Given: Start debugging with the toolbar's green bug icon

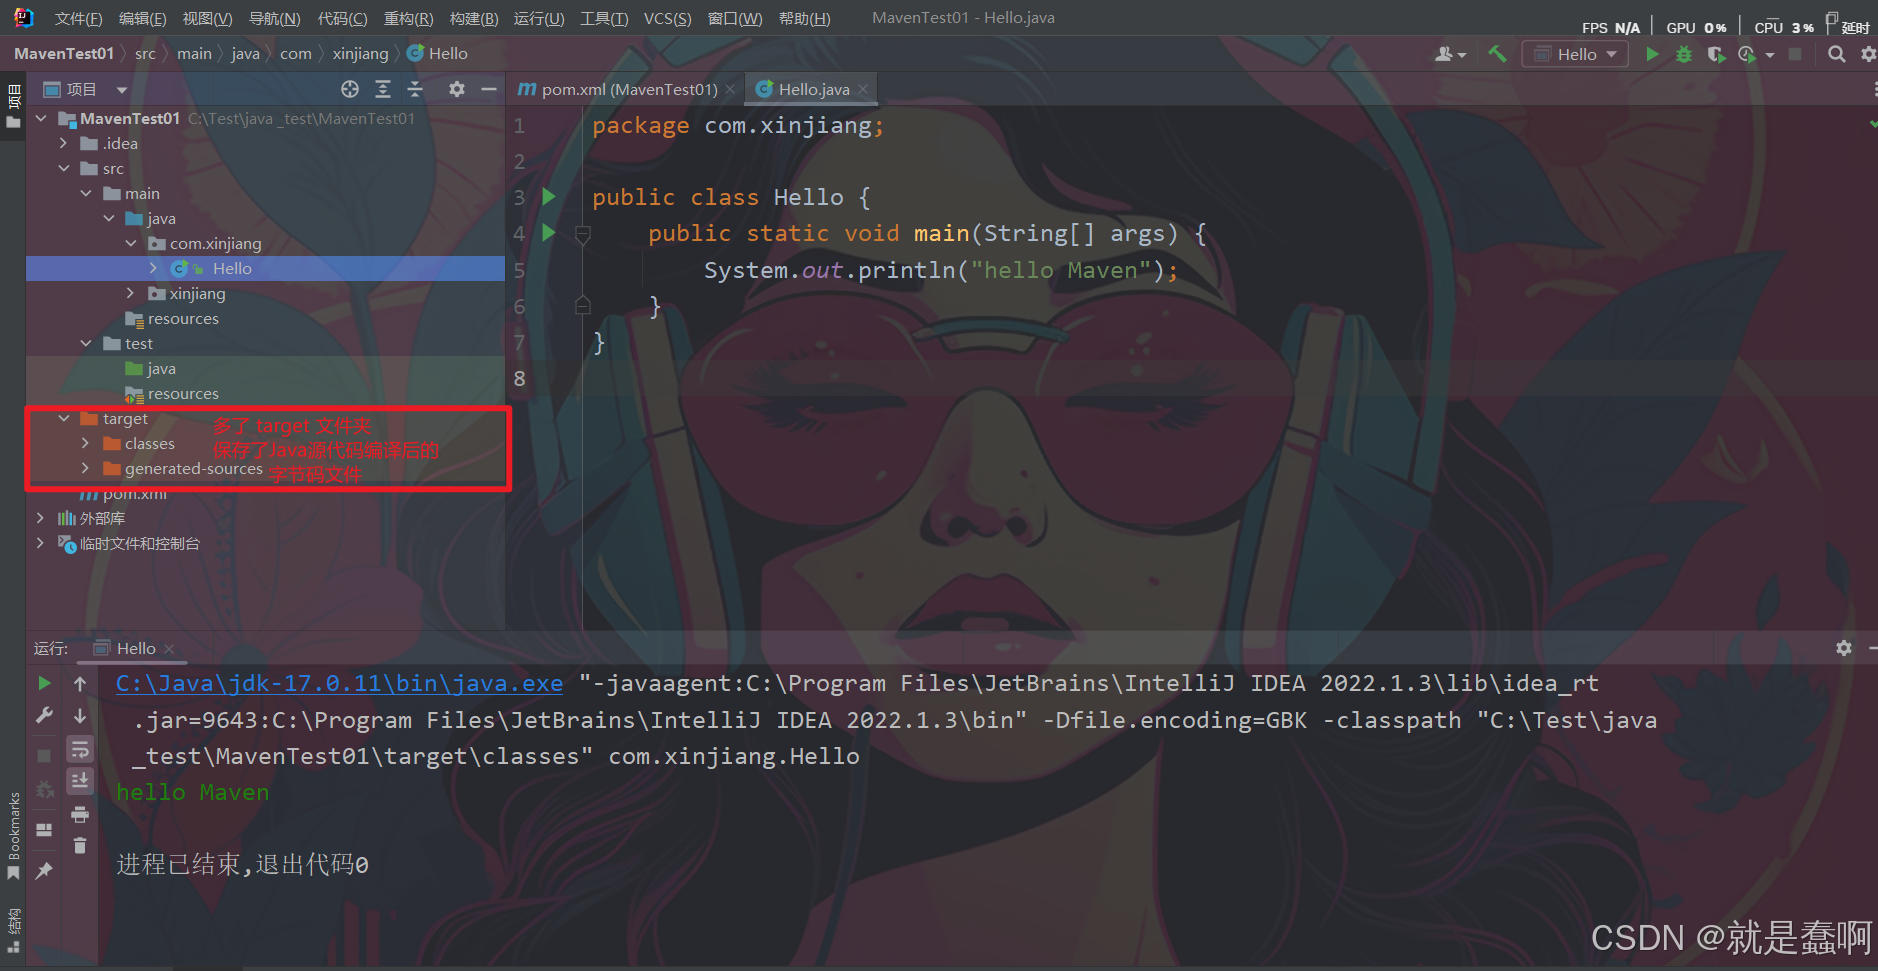Looking at the screenshot, I should (x=1684, y=54).
